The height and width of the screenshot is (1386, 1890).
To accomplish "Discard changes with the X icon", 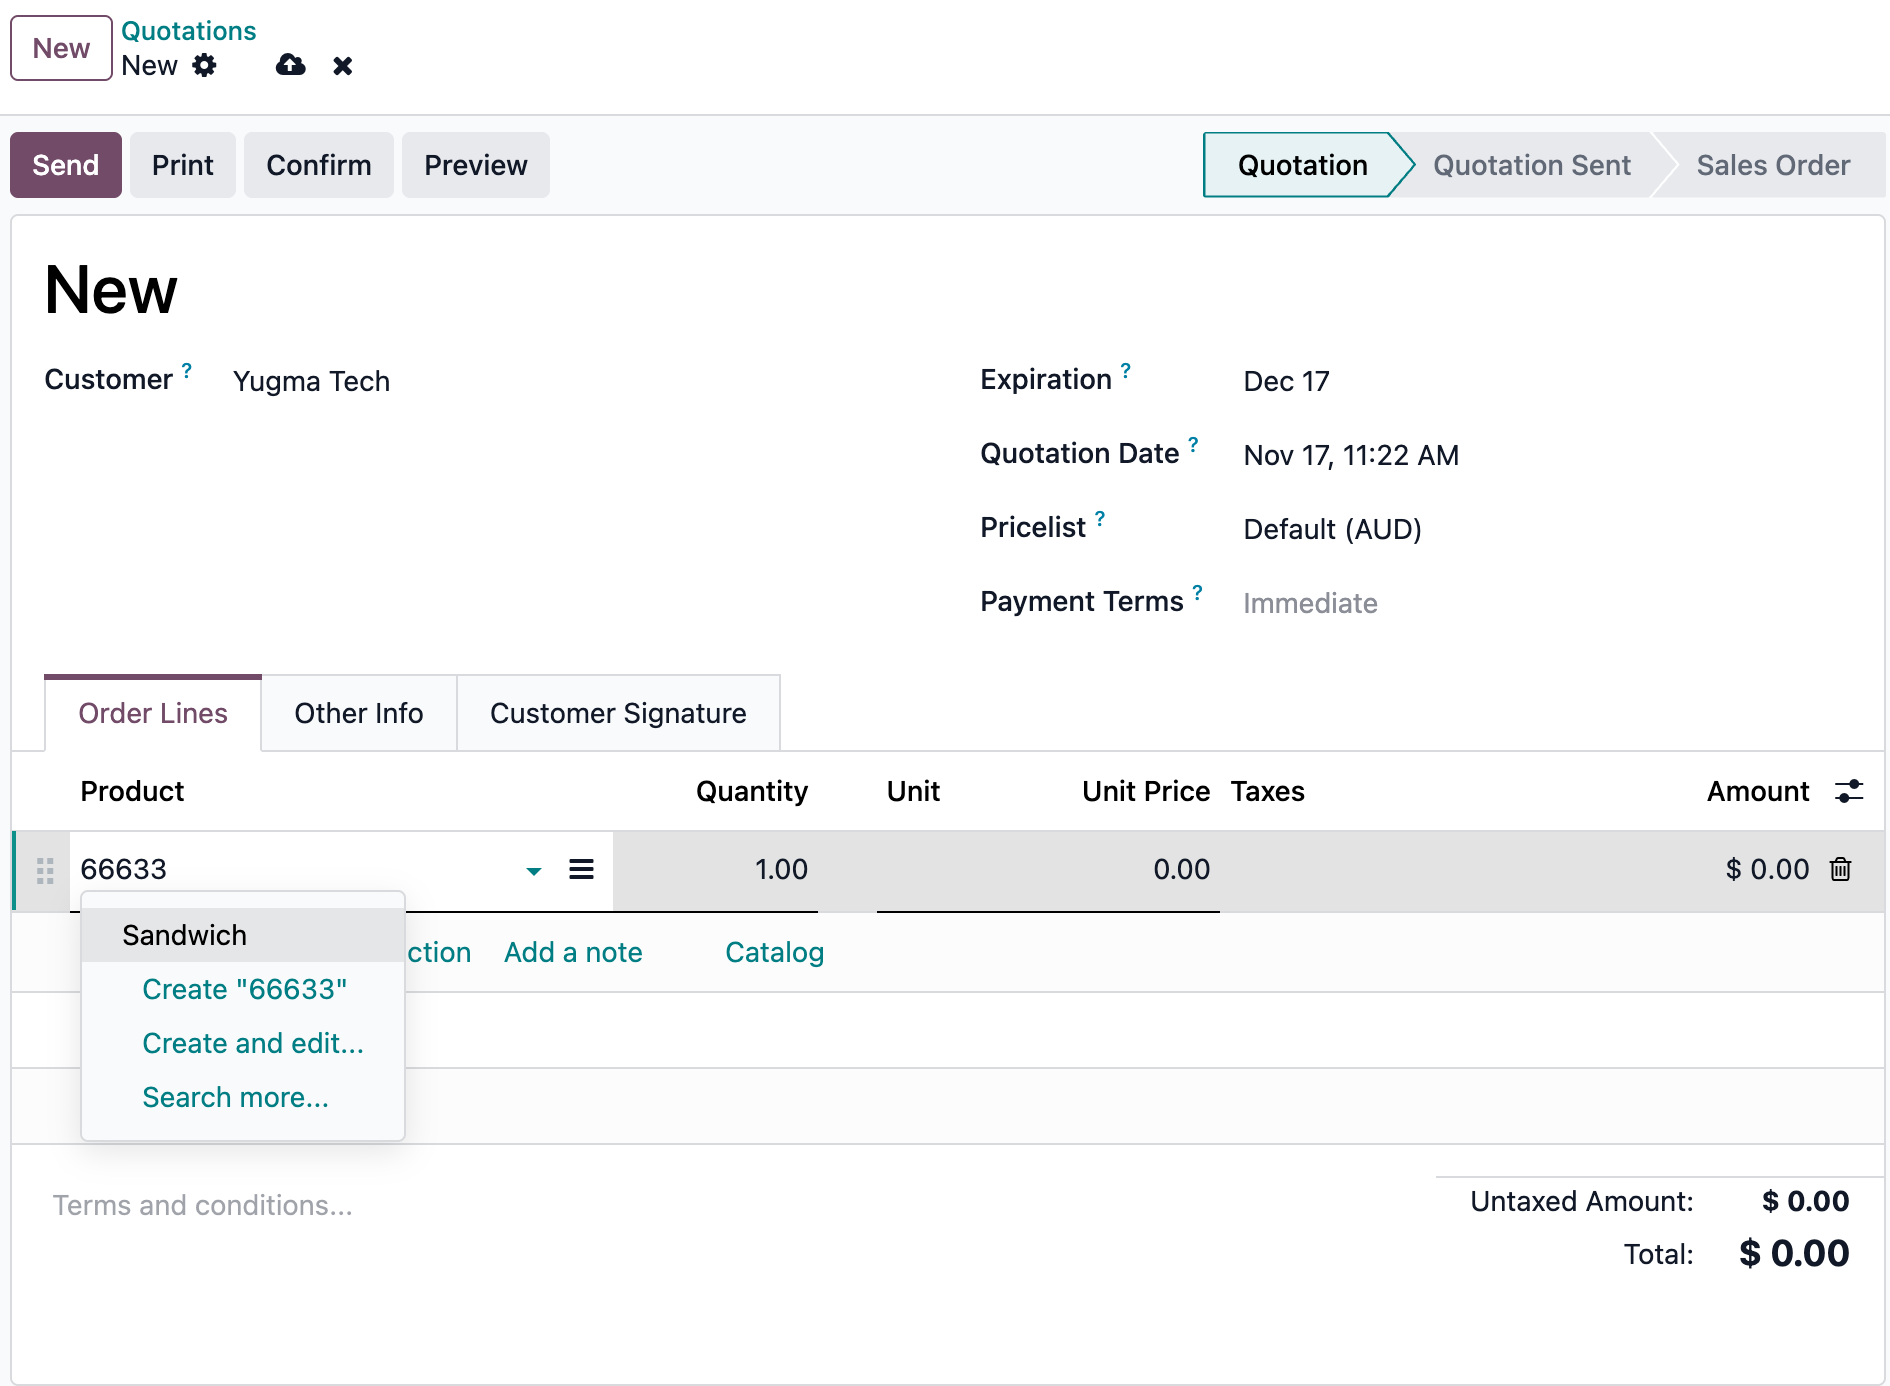I will pyautogui.click(x=342, y=65).
